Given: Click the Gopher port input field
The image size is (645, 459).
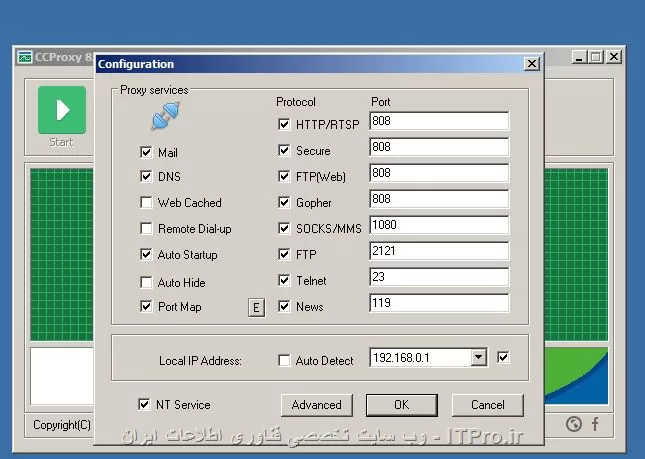Looking at the screenshot, I should (x=439, y=199).
